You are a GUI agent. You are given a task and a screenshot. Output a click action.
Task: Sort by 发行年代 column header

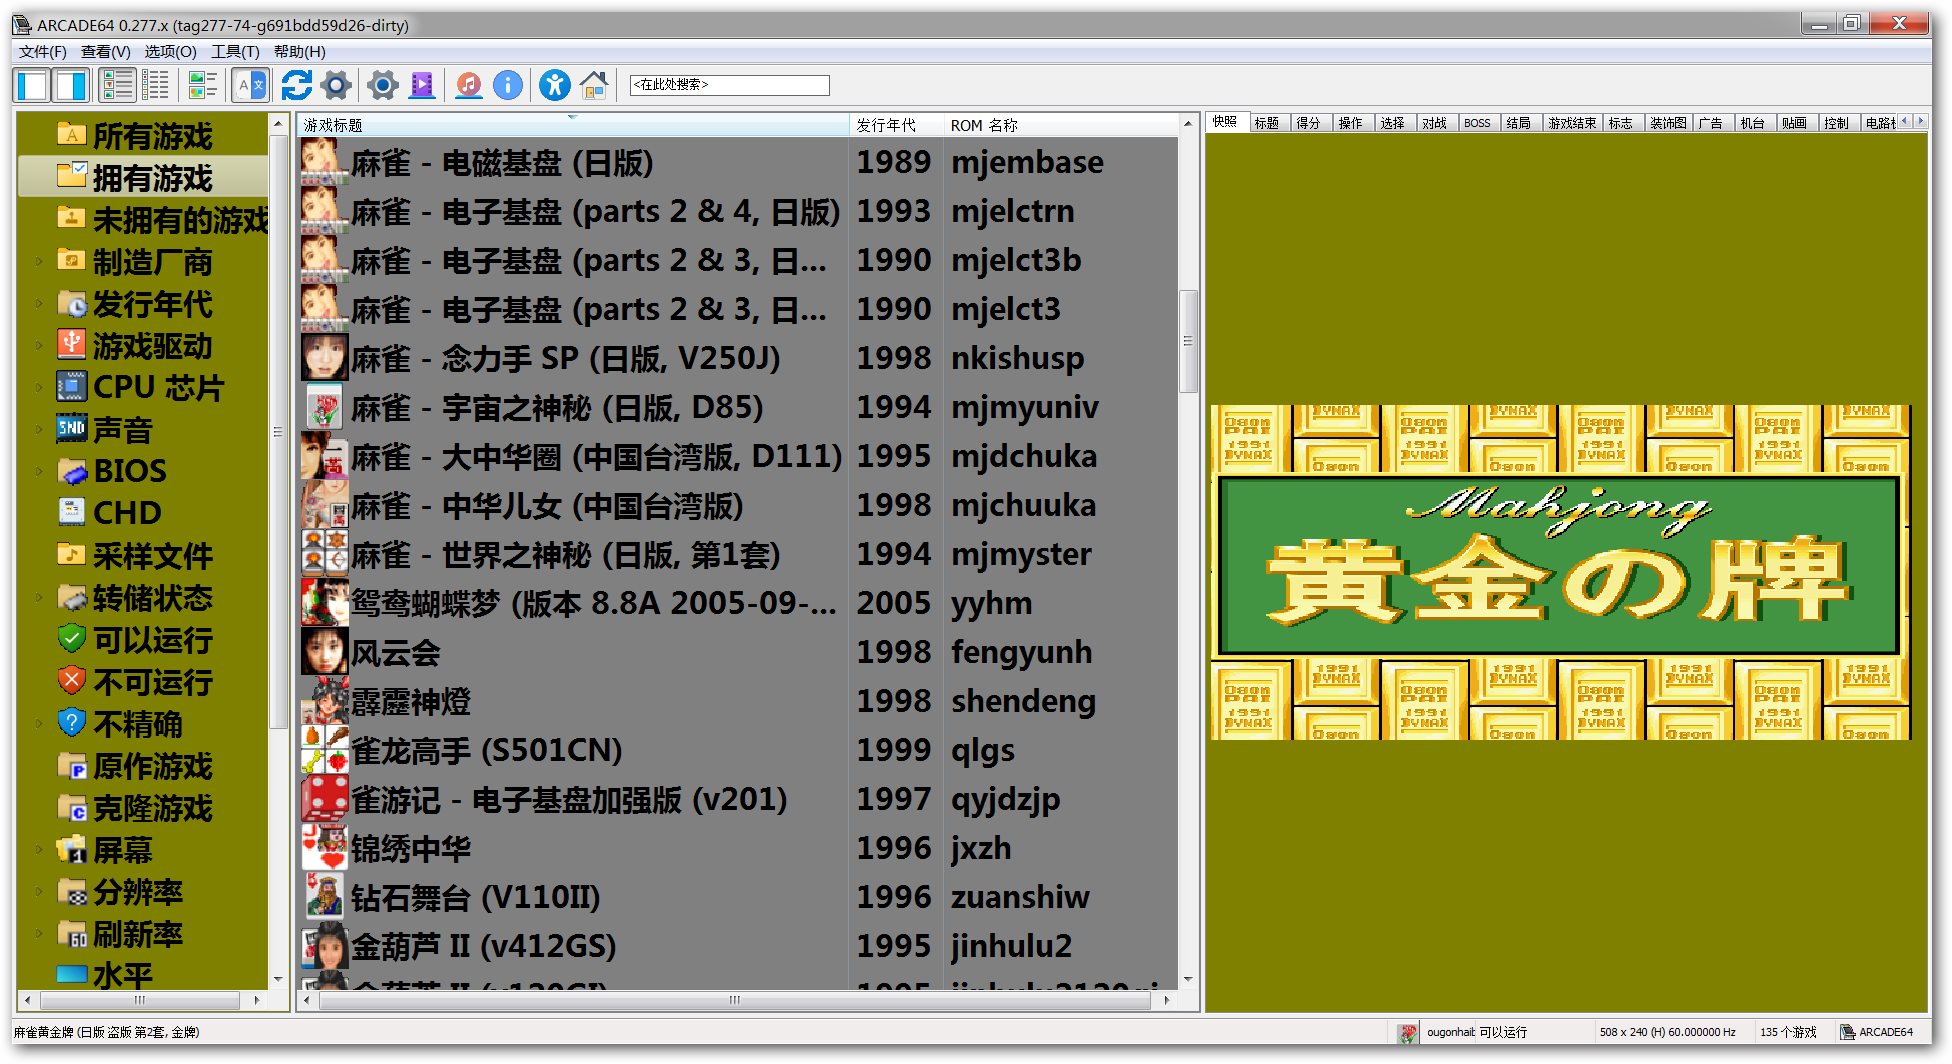click(x=896, y=125)
